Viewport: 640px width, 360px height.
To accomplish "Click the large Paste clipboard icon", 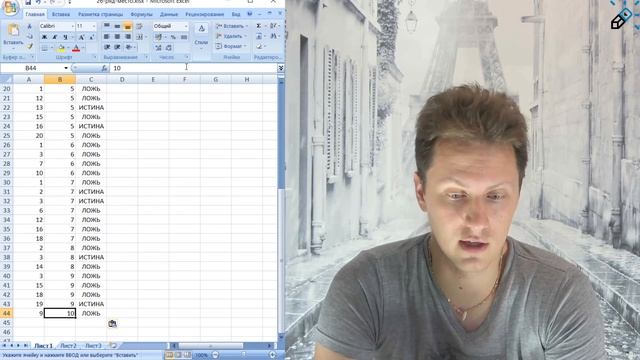I will point(13,31).
